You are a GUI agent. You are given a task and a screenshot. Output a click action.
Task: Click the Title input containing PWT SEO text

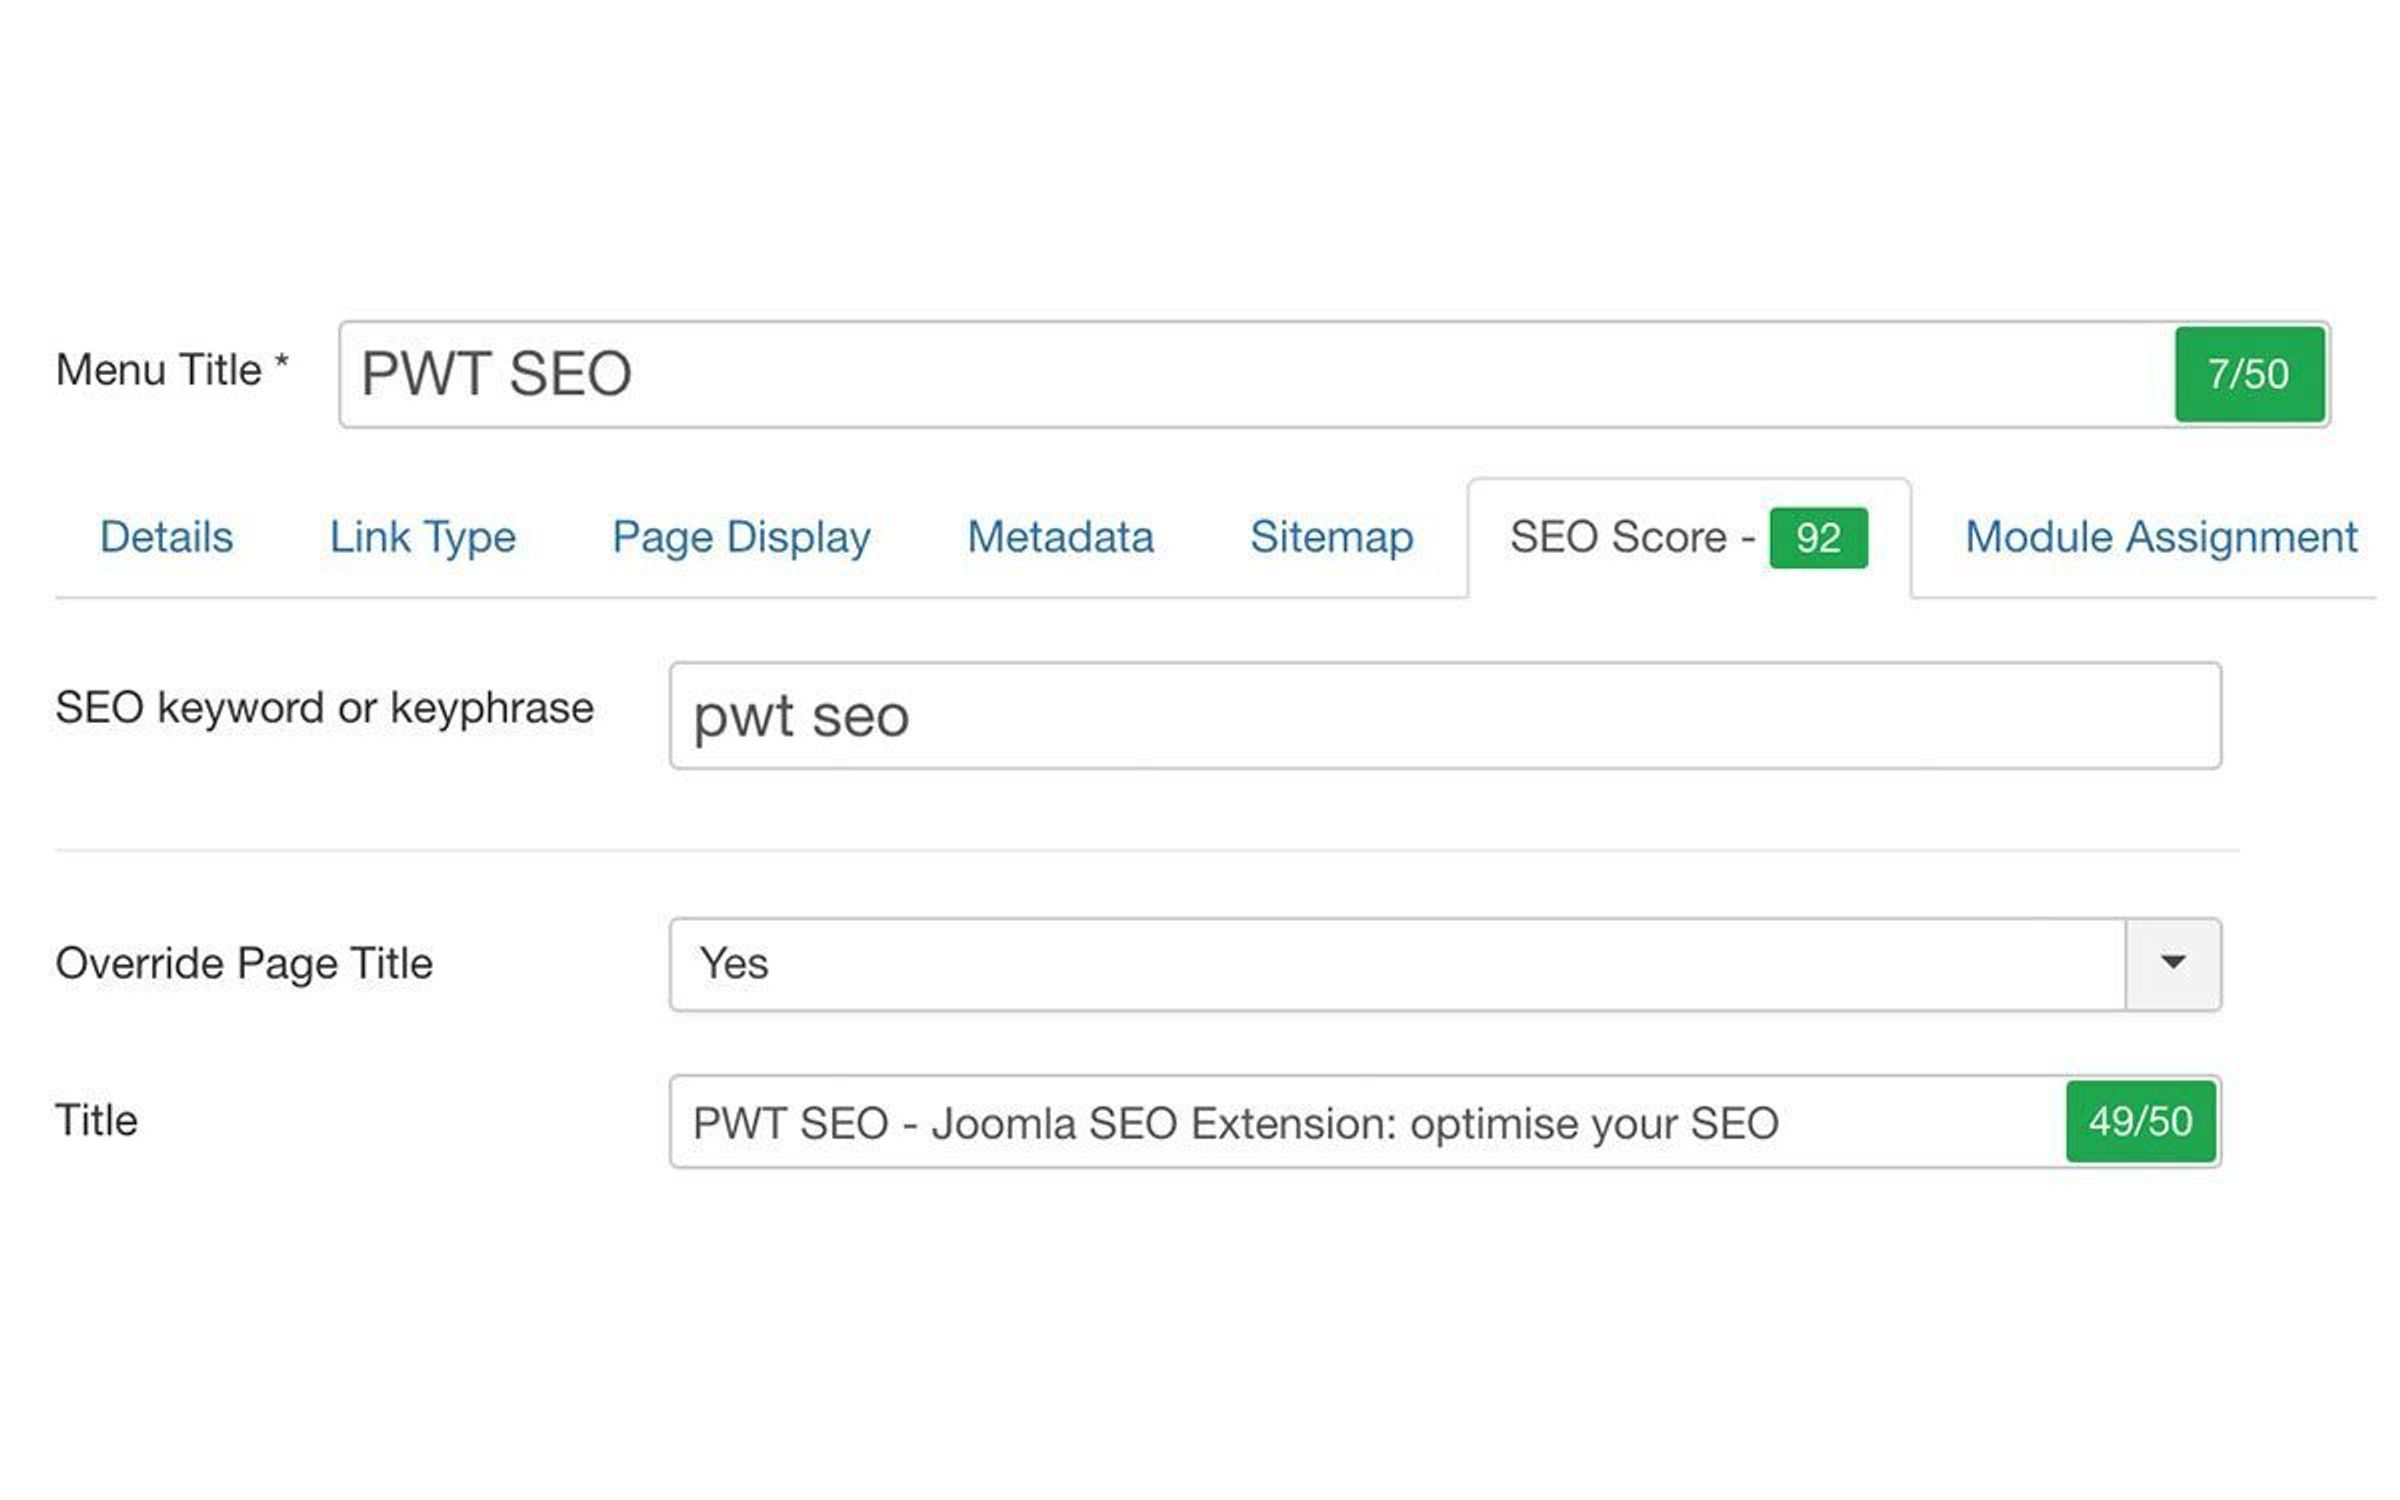click(1300, 1122)
